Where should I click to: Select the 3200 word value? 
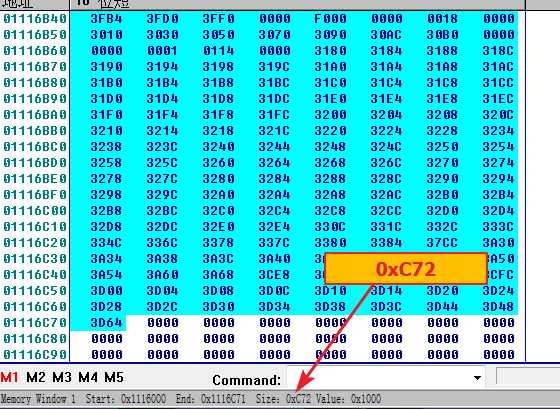(330, 115)
